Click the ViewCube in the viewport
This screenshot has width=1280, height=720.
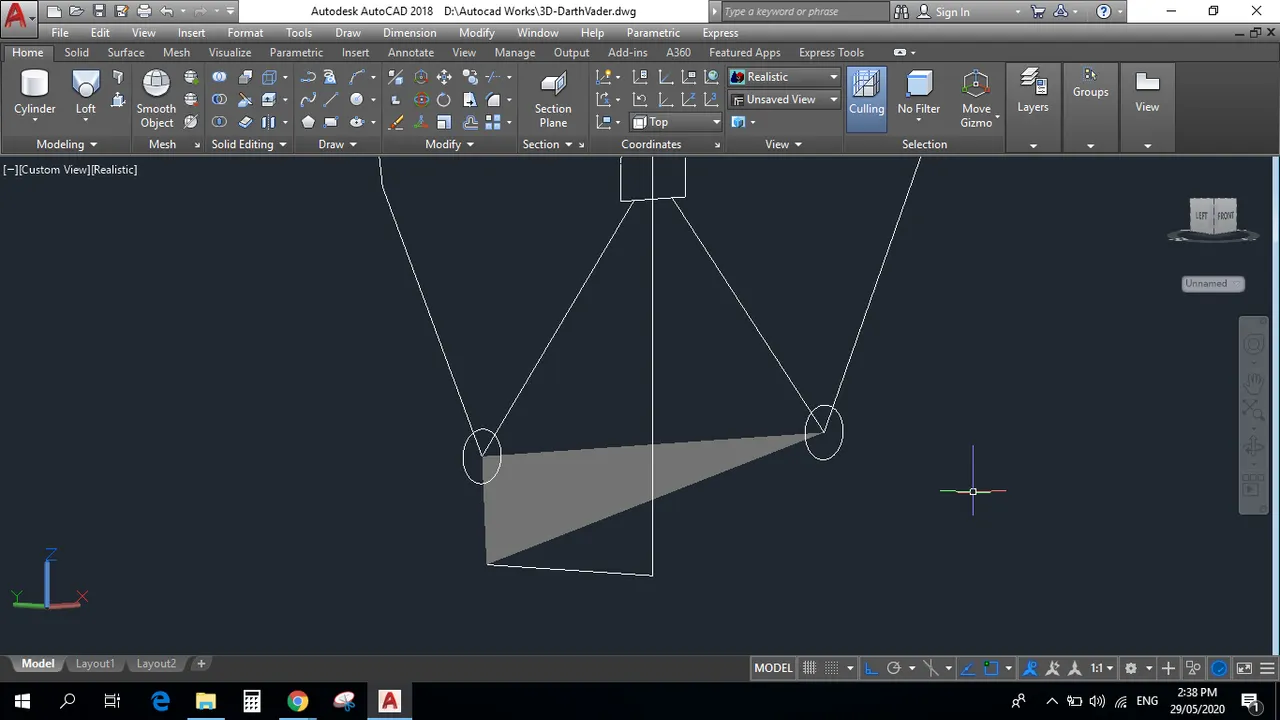click(1213, 215)
